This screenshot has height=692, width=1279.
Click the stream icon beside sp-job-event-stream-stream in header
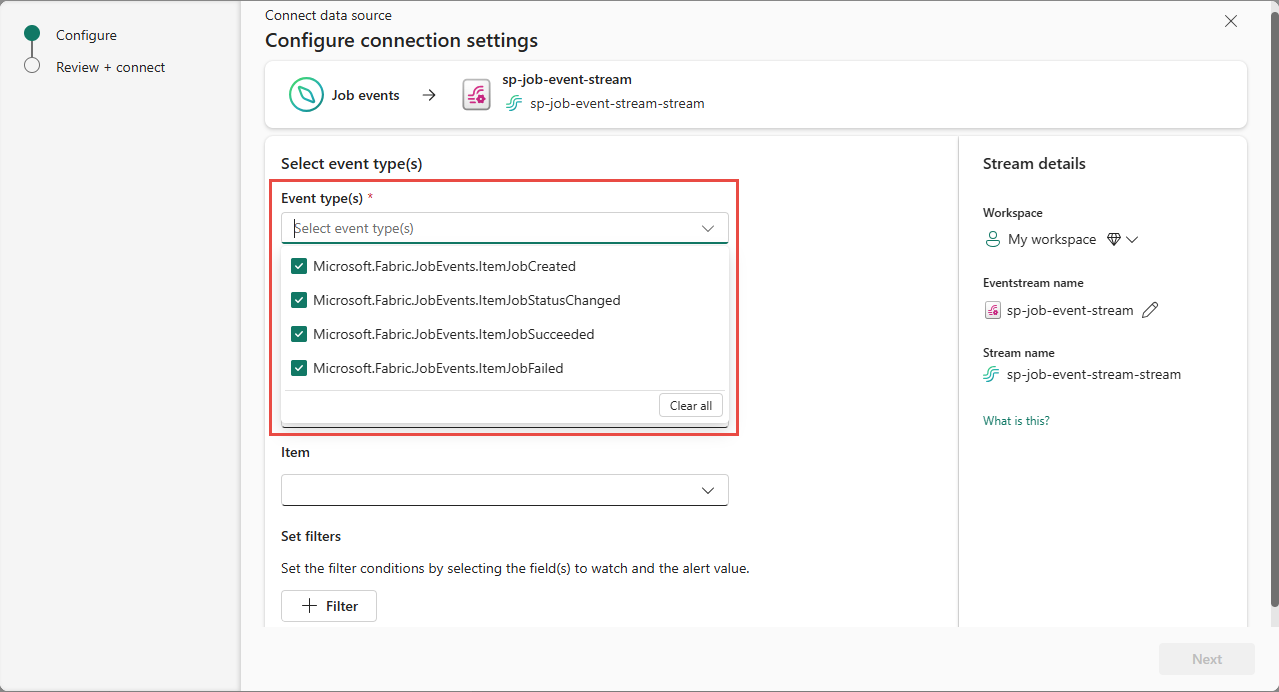pos(514,104)
